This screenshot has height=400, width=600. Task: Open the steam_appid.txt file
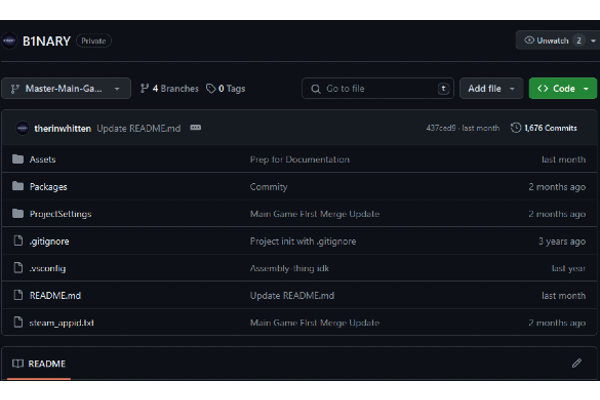click(x=62, y=323)
